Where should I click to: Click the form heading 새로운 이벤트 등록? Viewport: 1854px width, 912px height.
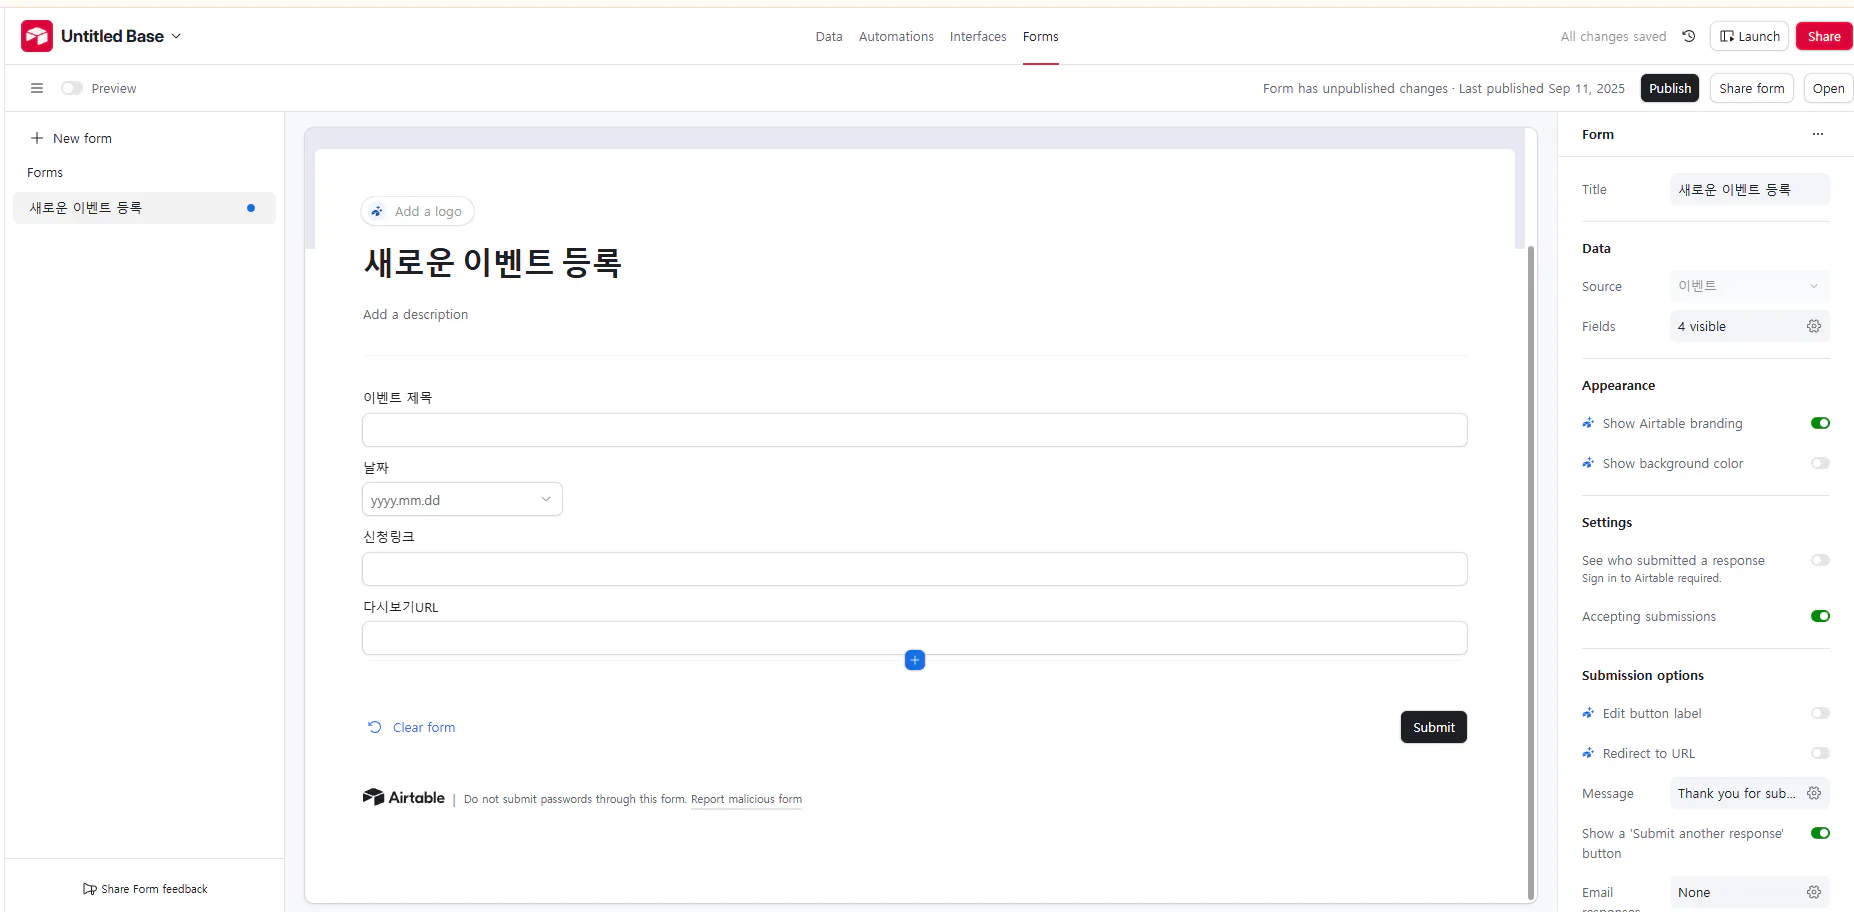[x=493, y=262]
